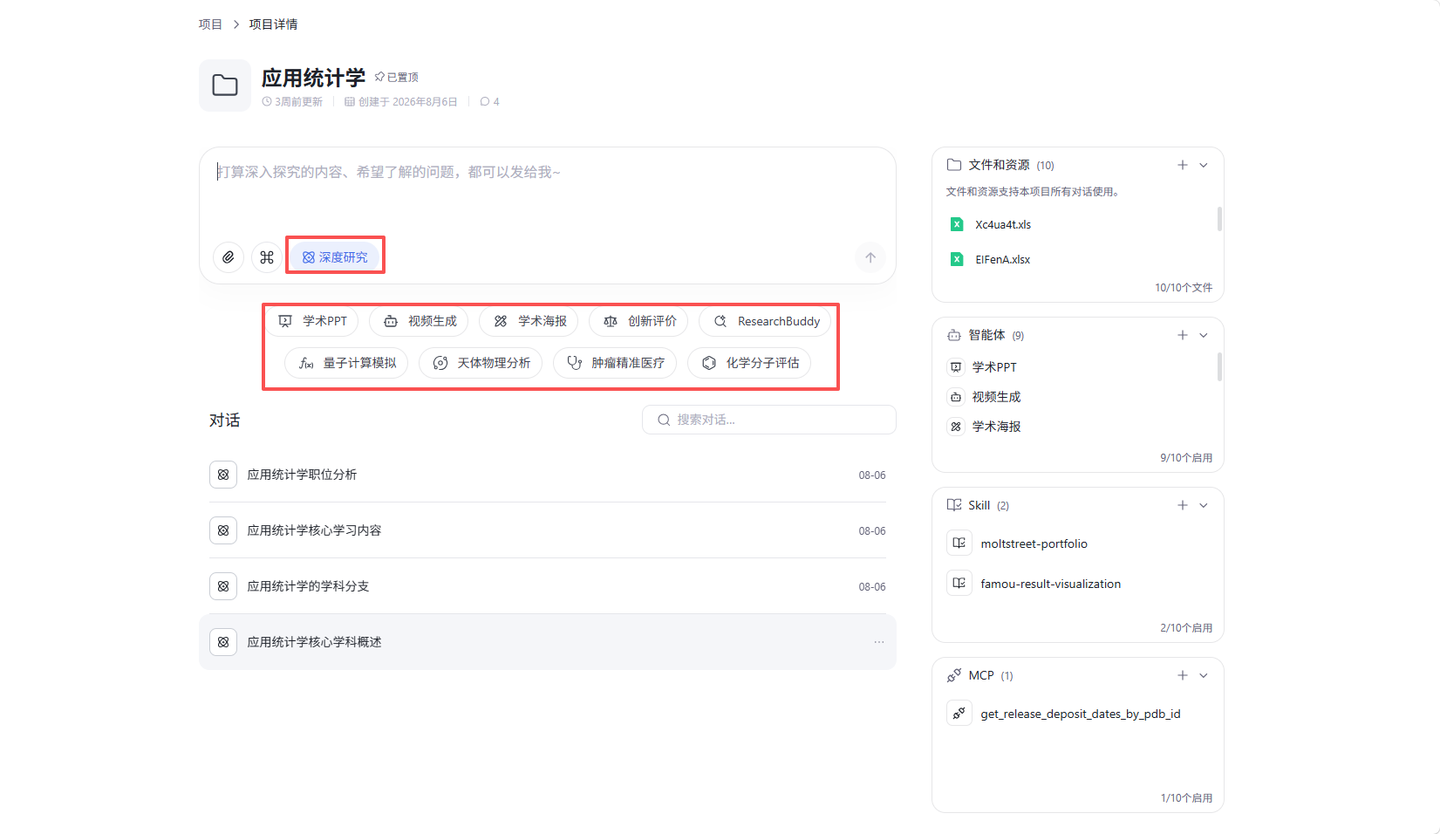Add a new agent with the 智能体 plus icon

[x=1182, y=335]
